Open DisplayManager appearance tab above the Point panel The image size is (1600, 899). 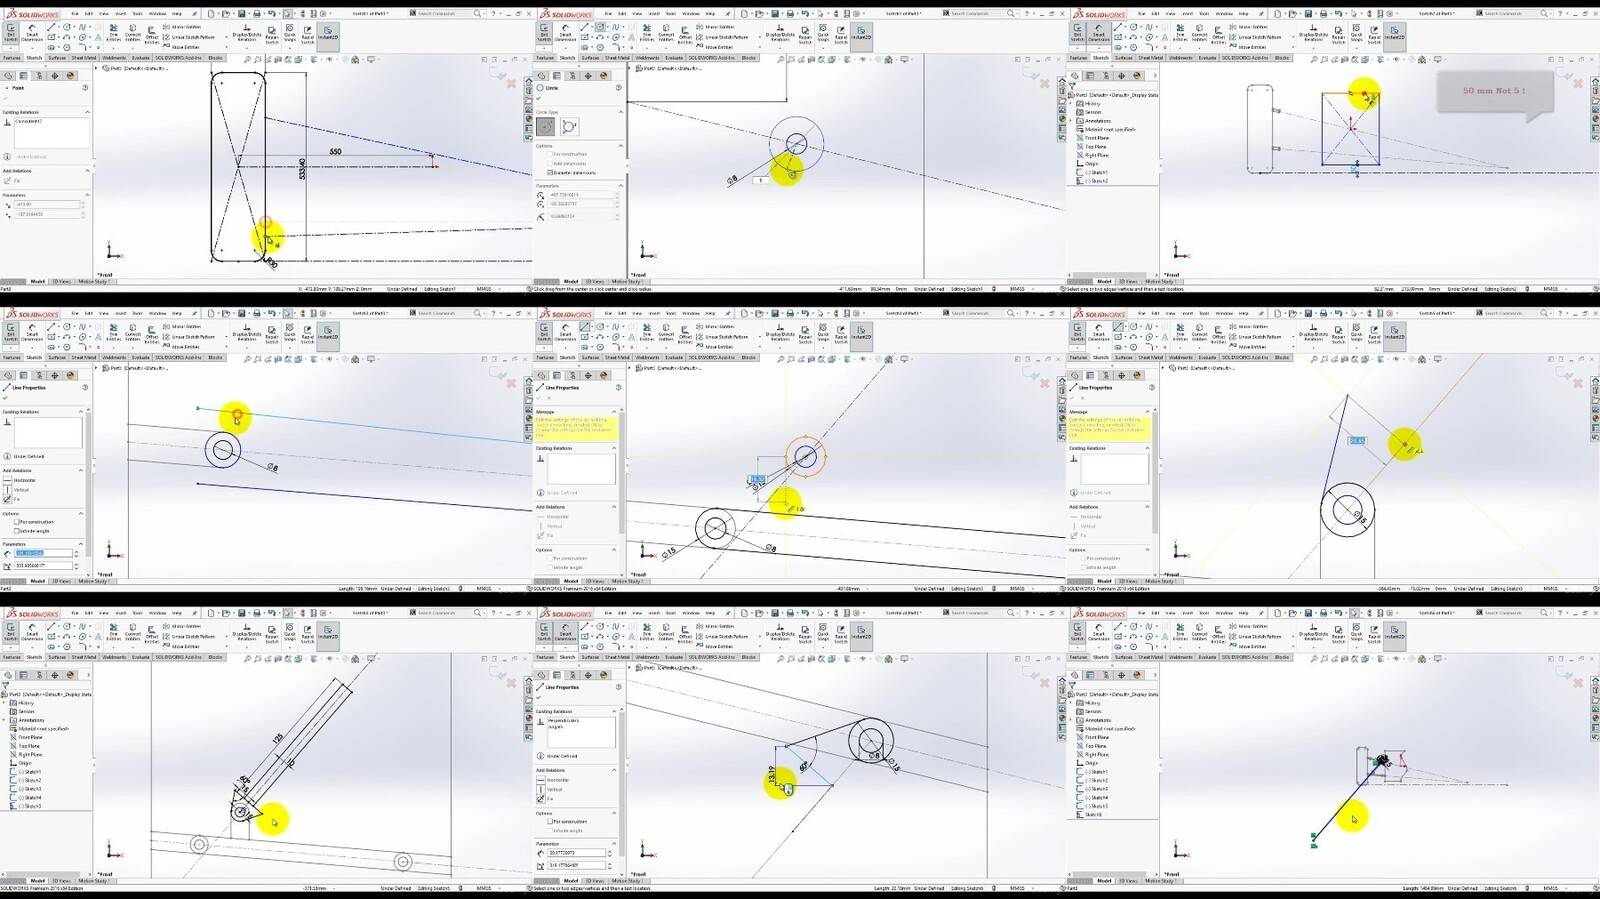click(70, 76)
